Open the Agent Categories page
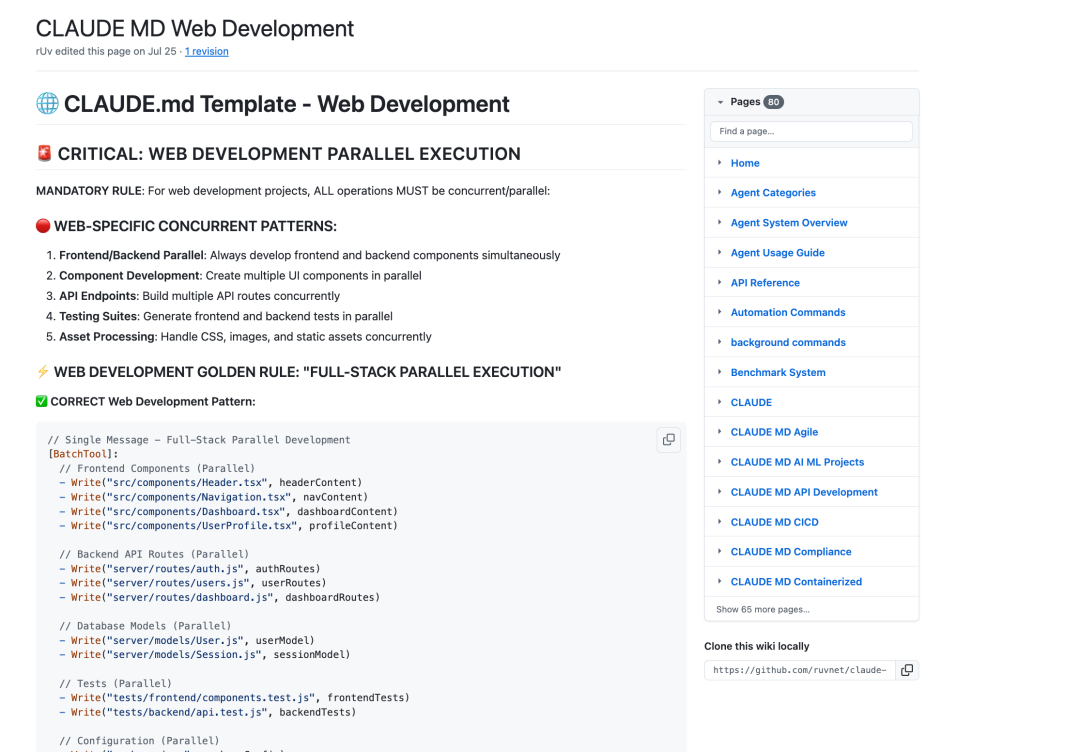Viewport: 1080px width, 752px height. point(773,193)
